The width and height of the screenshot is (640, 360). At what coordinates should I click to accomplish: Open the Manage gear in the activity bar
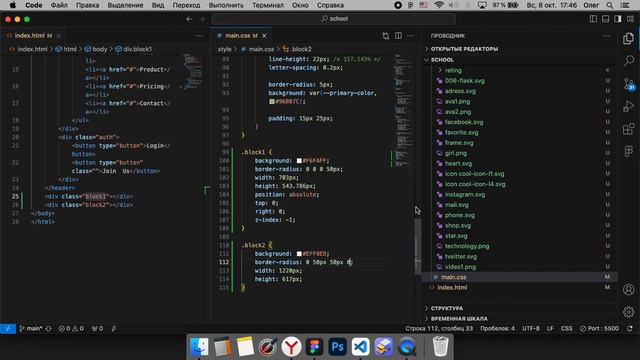pyautogui.click(x=629, y=312)
